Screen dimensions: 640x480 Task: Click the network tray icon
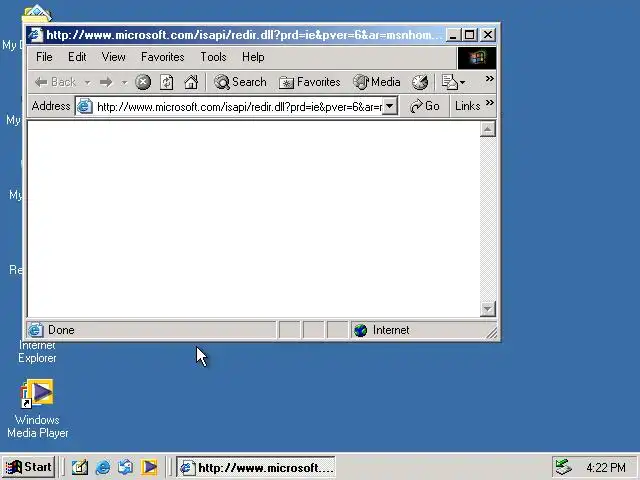(x=564, y=467)
